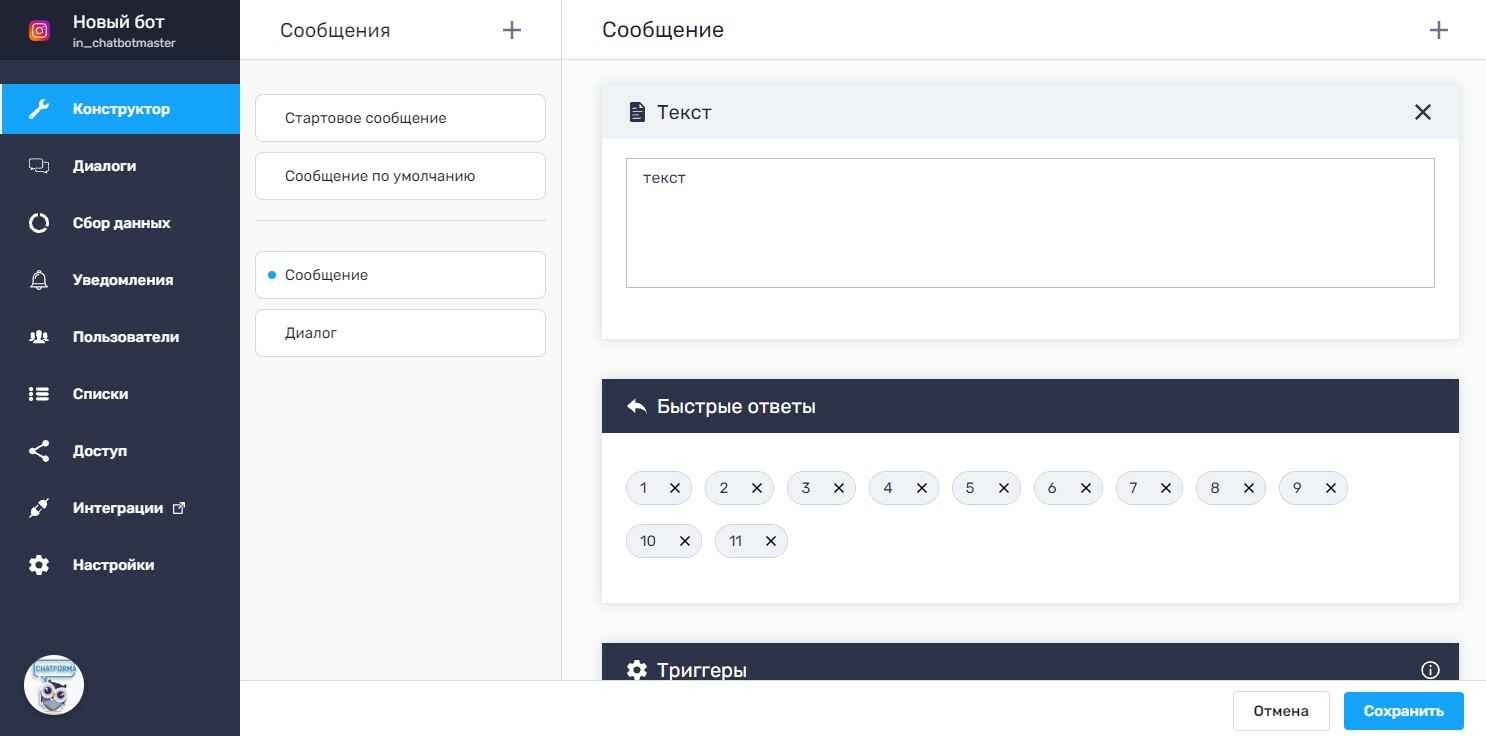Open the Конструктор section
The width and height of the screenshot is (1486, 736).
121,109
